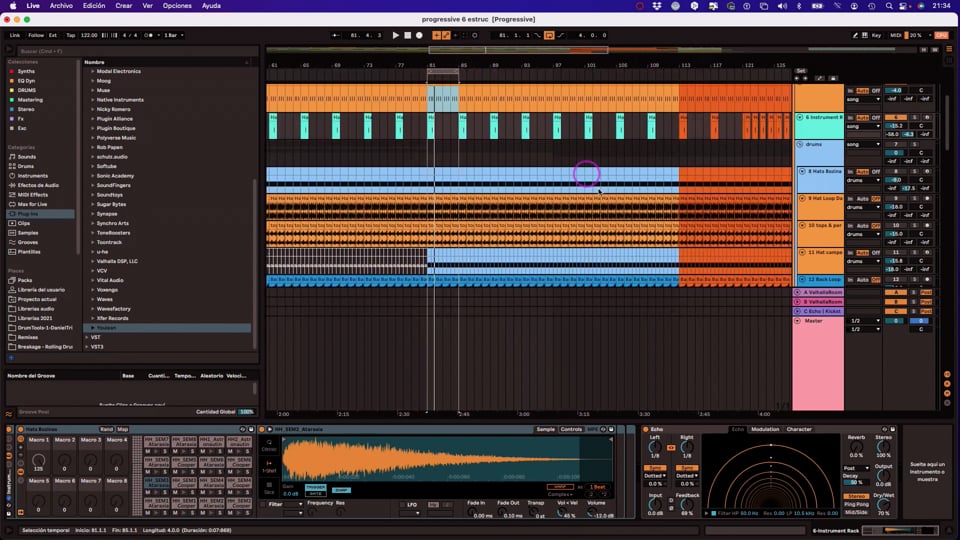Image resolution: width=960 pixels, height=540 pixels.
Task: Unfold the 6 Instrument Rack track
Action: point(800,117)
